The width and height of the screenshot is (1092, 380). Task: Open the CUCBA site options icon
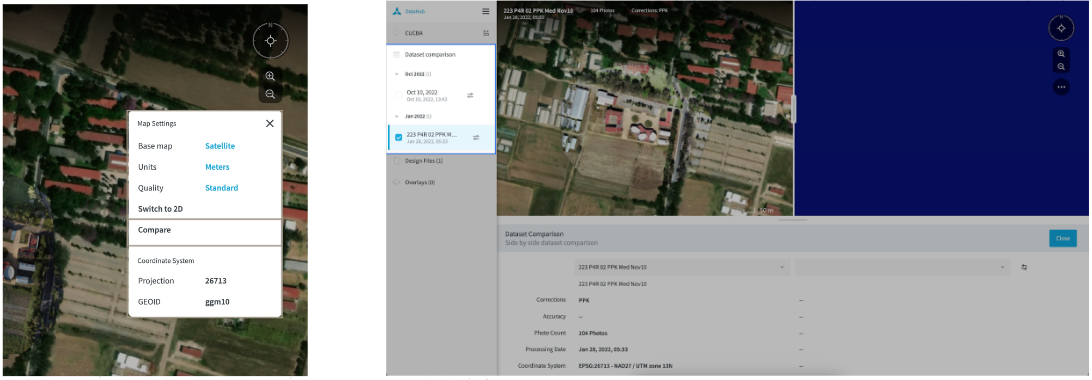[485, 33]
